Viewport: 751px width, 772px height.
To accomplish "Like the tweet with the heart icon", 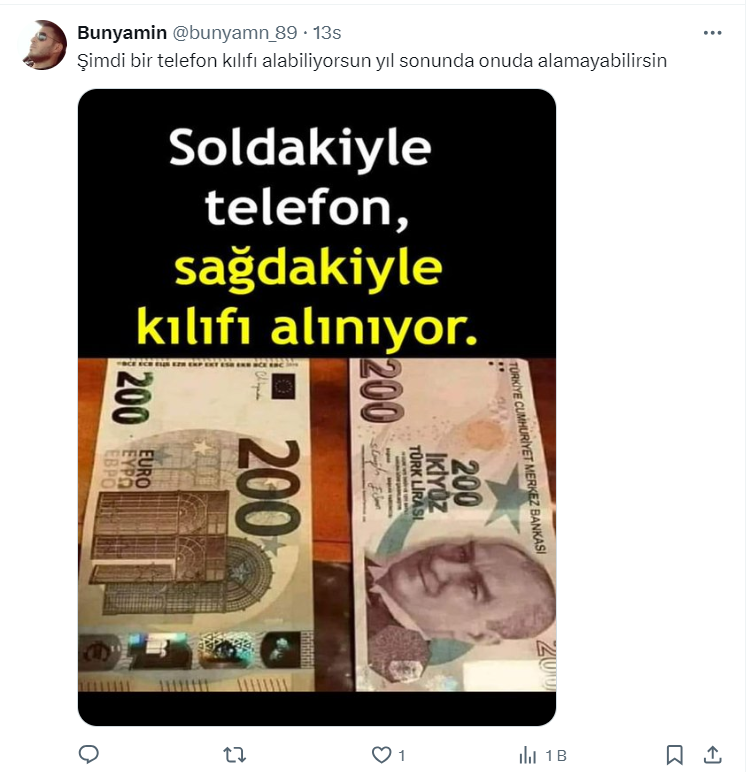I will [x=381, y=754].
